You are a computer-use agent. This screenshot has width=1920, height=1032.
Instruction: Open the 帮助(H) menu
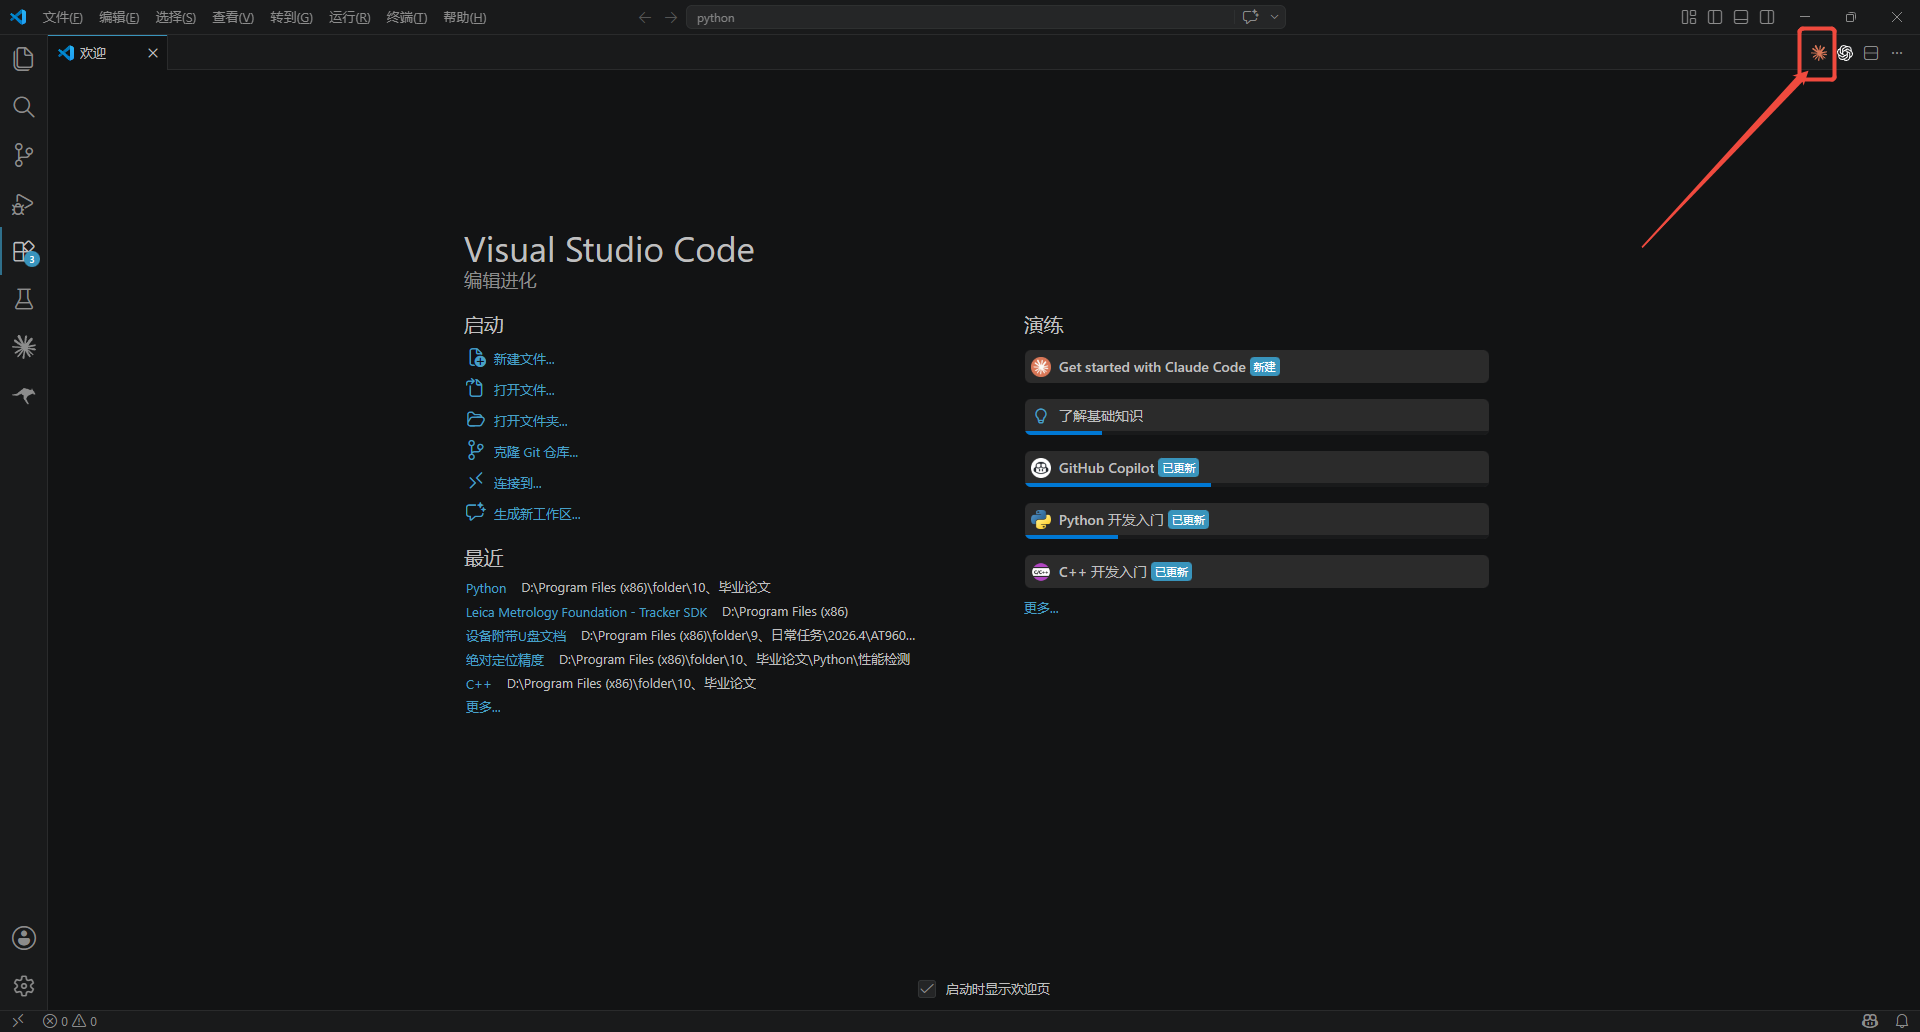click(x=465, y=17)
